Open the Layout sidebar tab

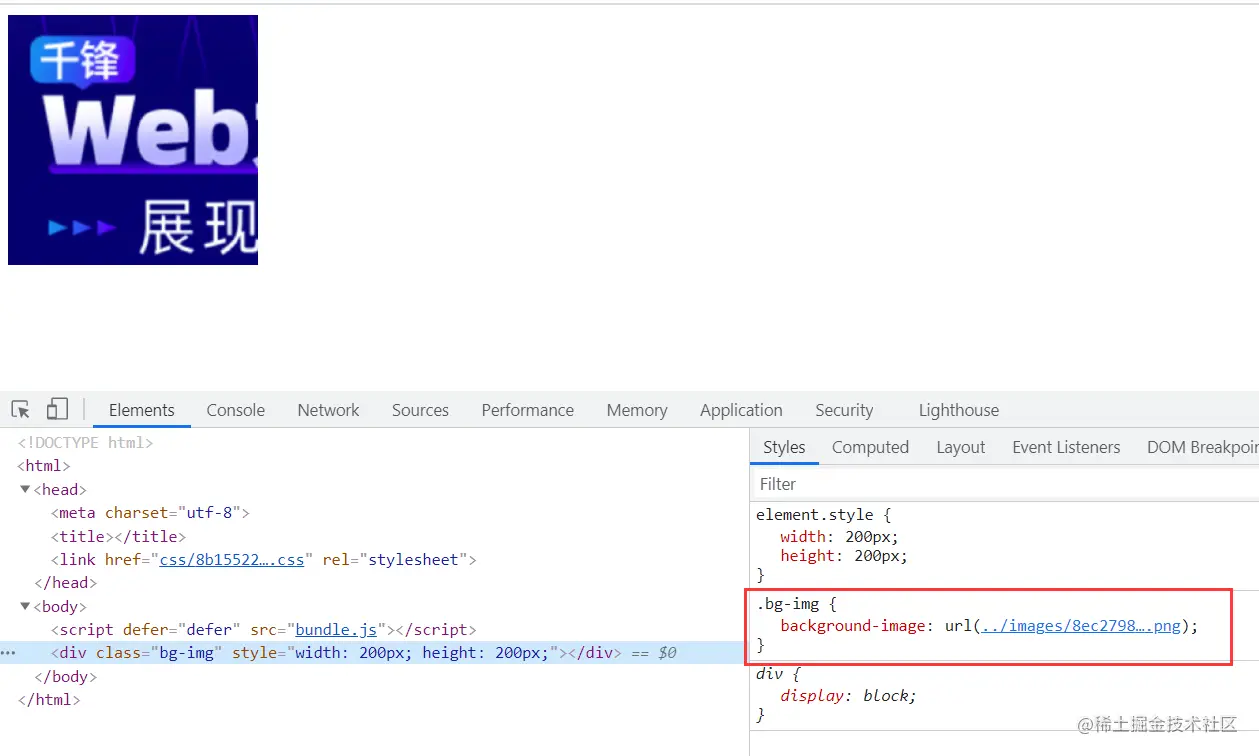(961, 447)
